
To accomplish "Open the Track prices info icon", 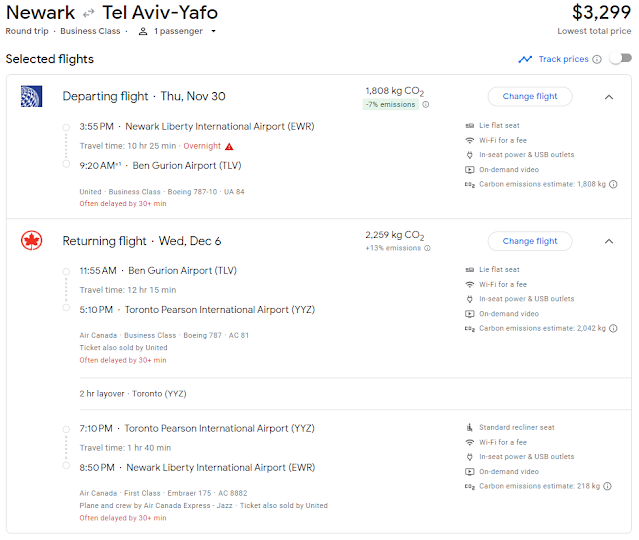I will coord(597,60).
